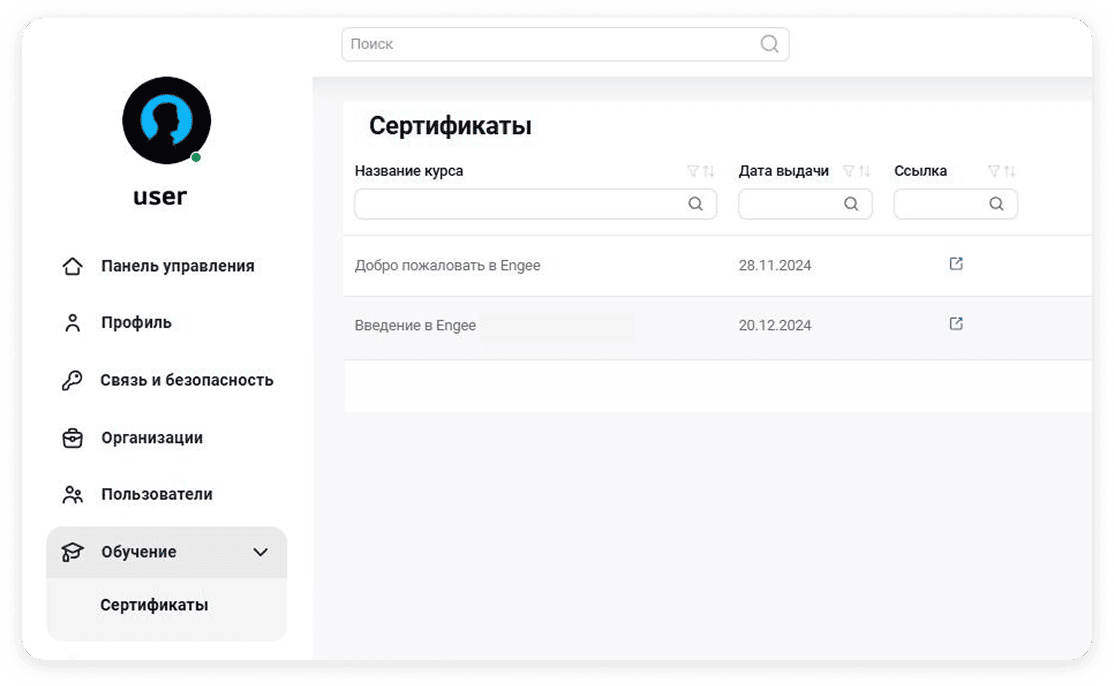Open external link for Добро пожаловать в Engee certificate

(x=956, y=264)
